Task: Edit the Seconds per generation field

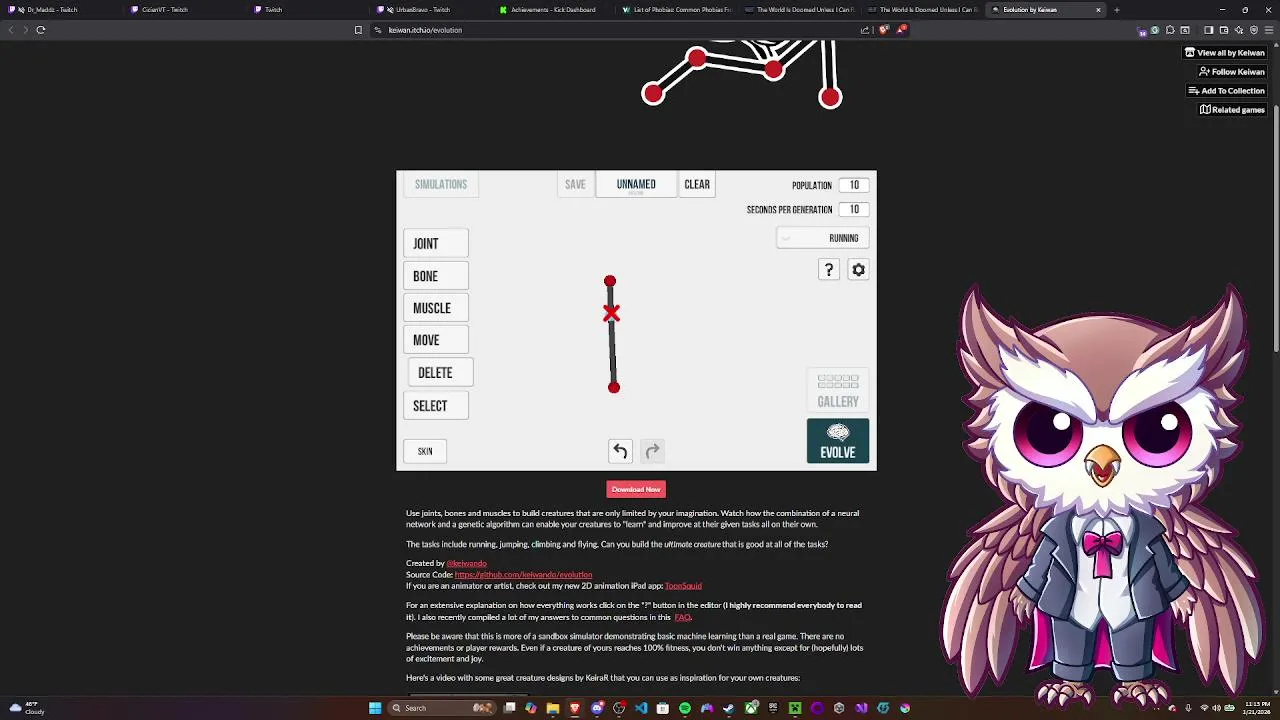Action: click(854, 209)
